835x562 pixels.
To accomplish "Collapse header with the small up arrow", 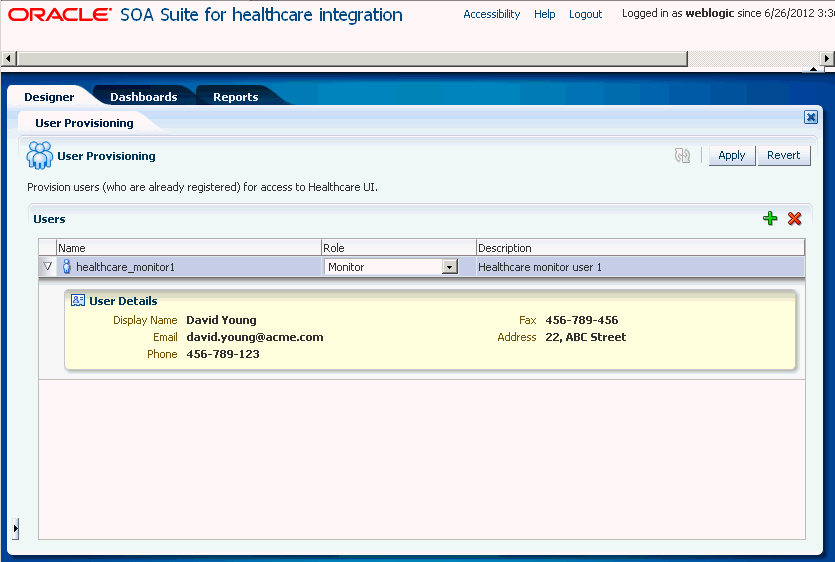I will tap(813, 69).
